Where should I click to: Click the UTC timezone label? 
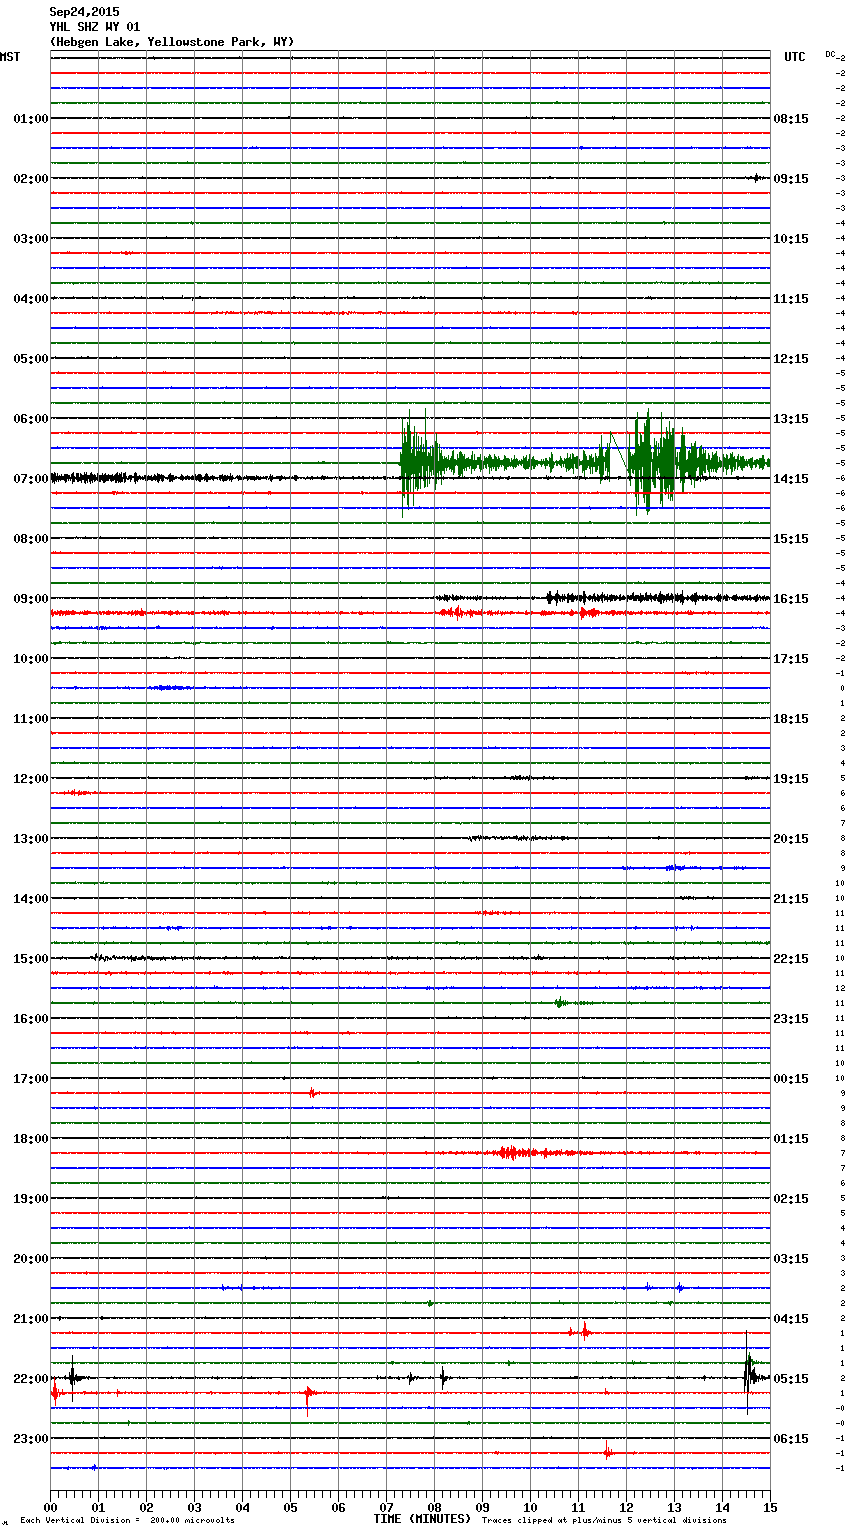pyautogui.click(x=794, y=57)
